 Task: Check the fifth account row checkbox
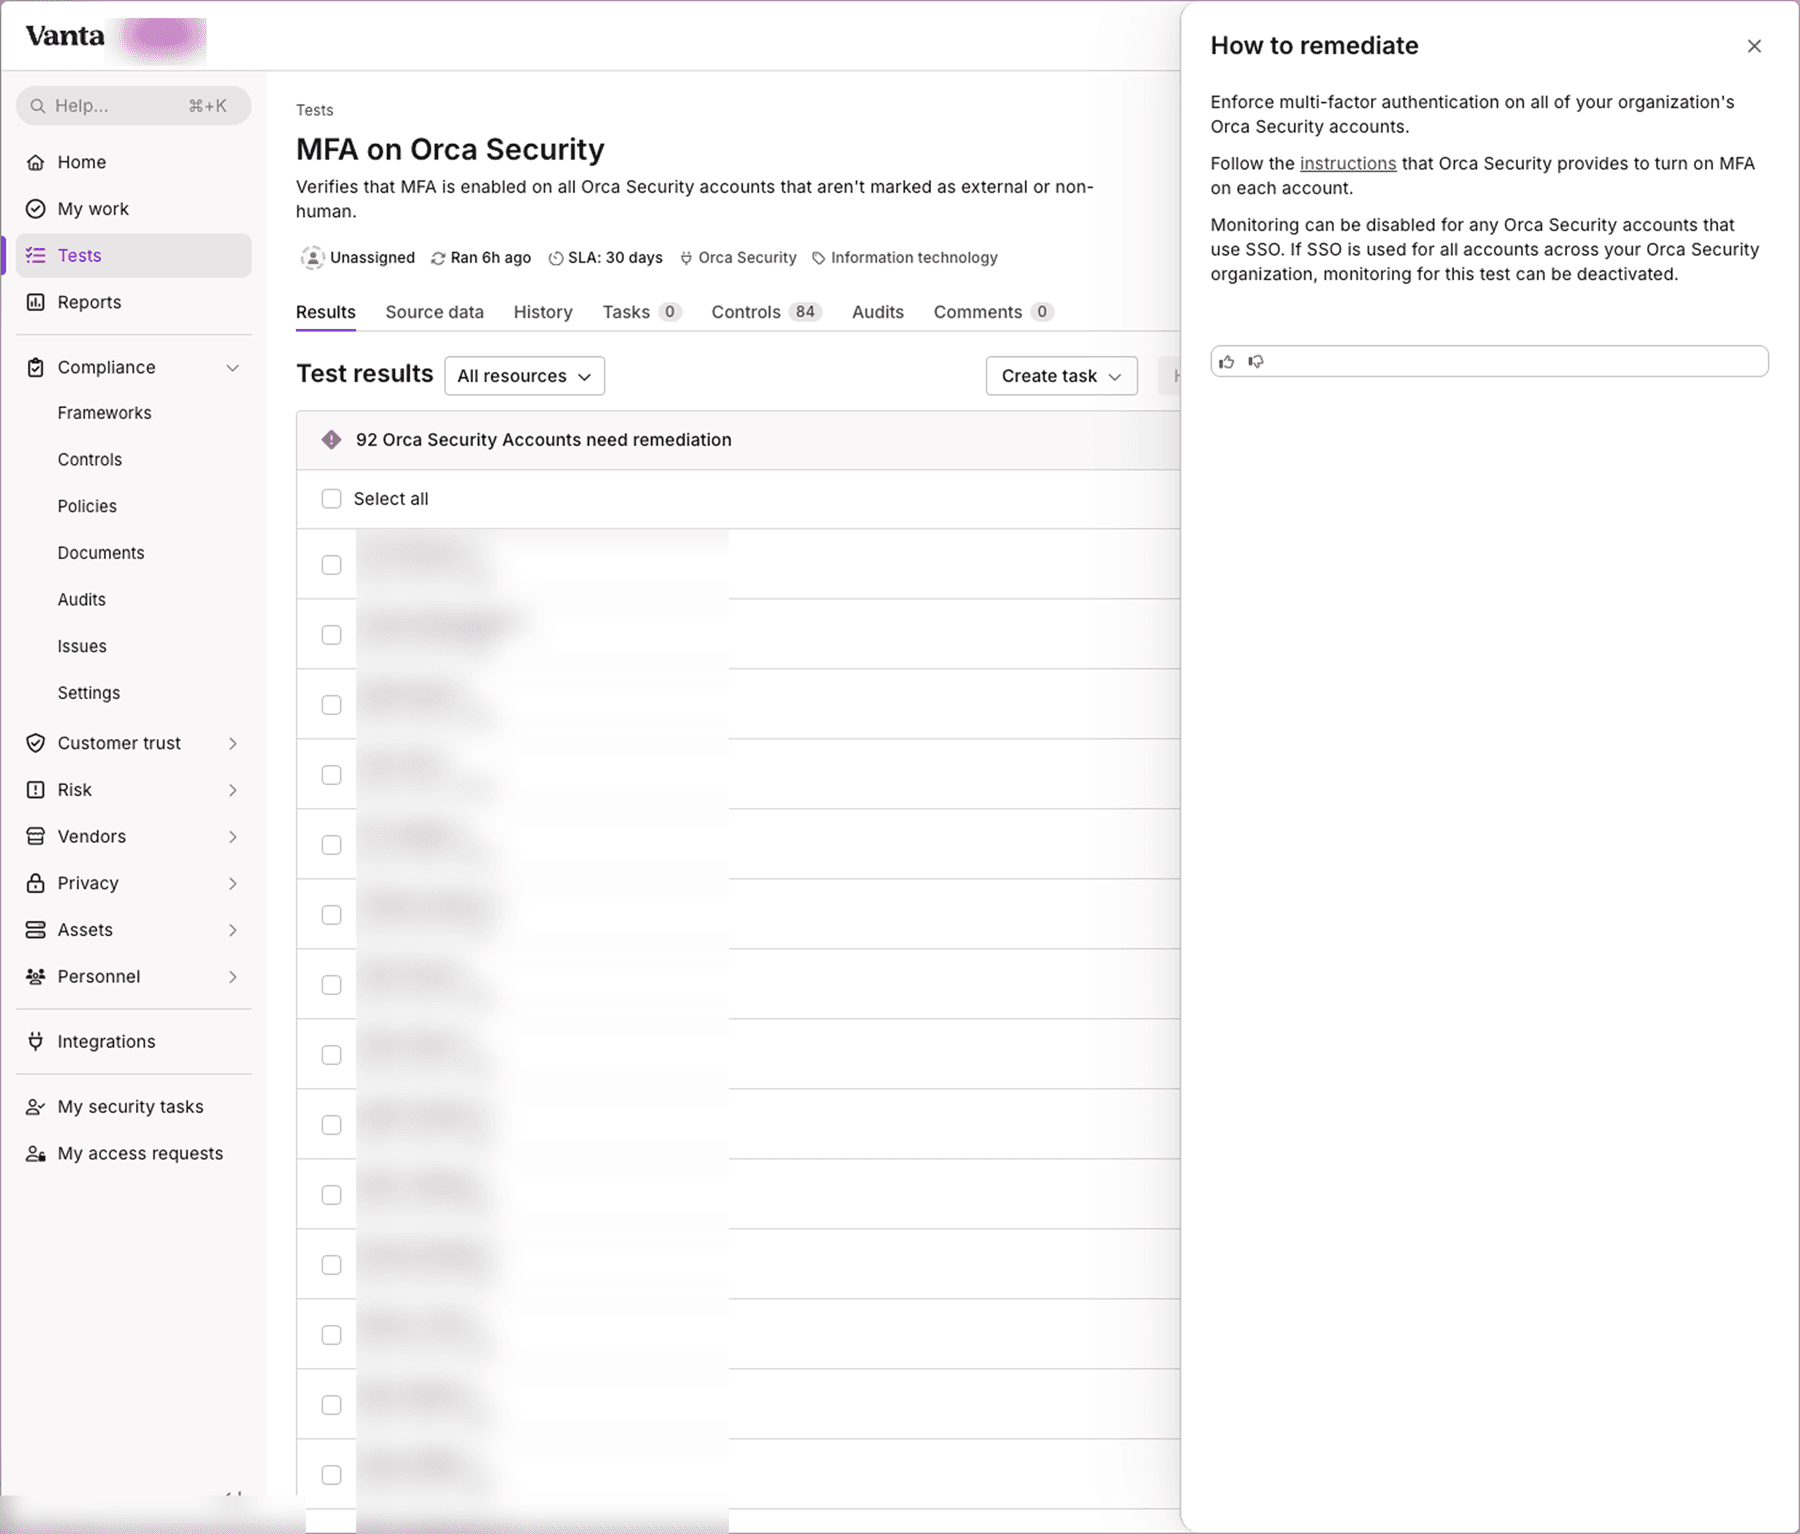[x=331, y=845]
